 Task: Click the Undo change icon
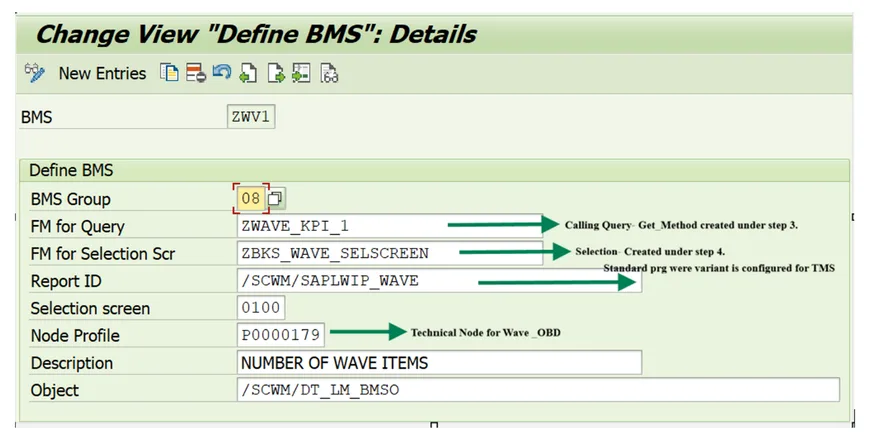point(222,73)
